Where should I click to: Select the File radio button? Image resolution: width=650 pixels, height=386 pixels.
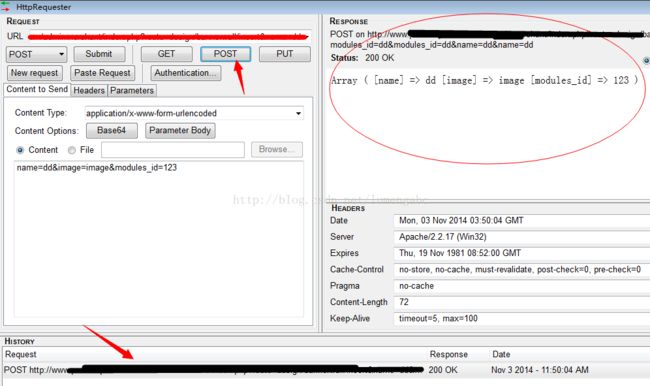click(72, 150)
